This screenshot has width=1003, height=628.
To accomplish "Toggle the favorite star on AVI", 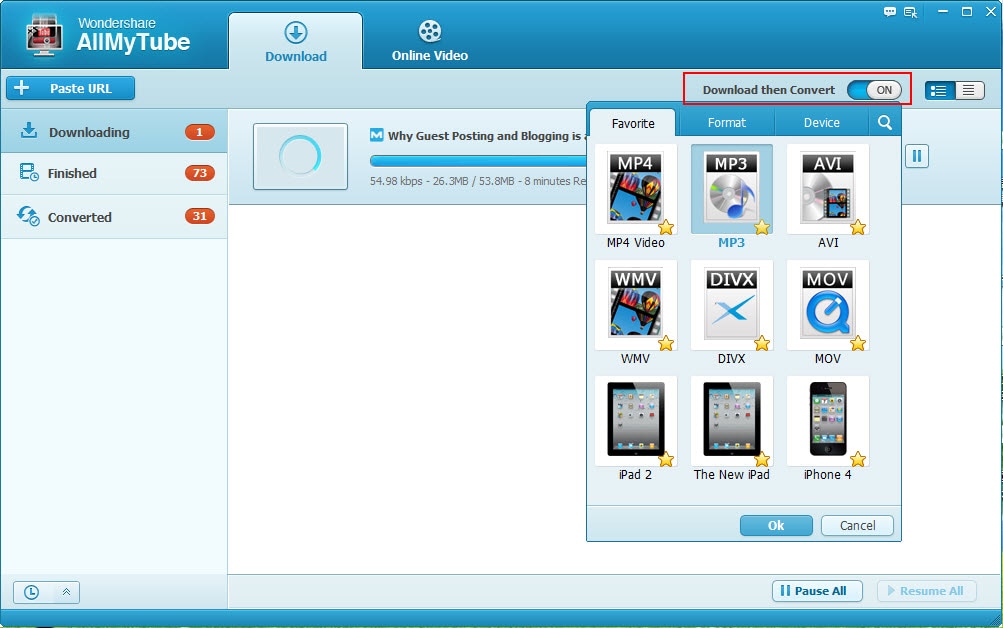I will (x=858, y=227).
